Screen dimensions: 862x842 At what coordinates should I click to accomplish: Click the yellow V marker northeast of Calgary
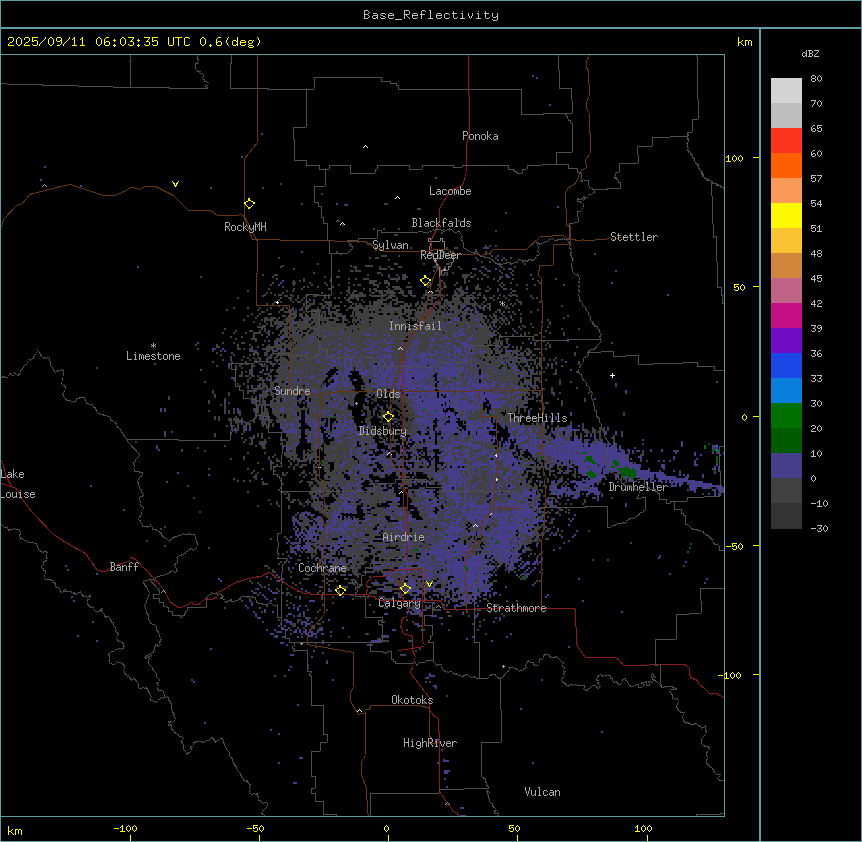[x=429, y=584]
